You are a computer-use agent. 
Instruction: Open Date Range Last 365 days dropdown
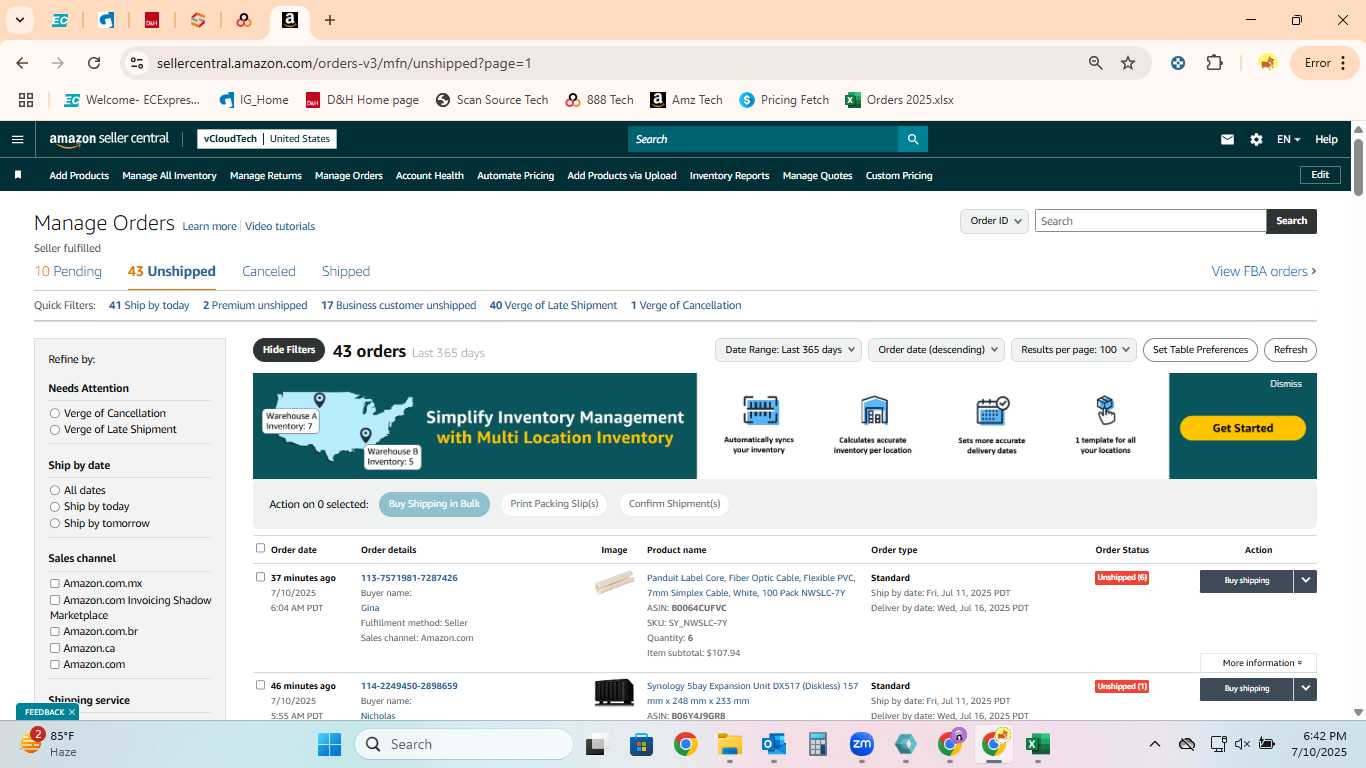(x=789, y=350)
